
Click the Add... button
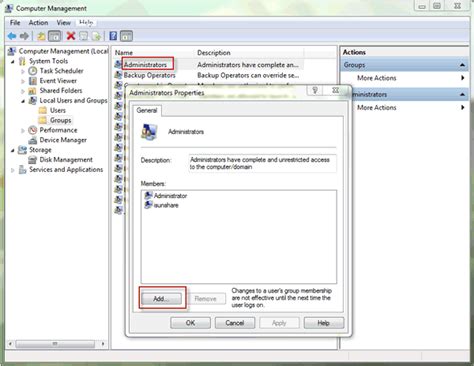[x=161, y=299]
